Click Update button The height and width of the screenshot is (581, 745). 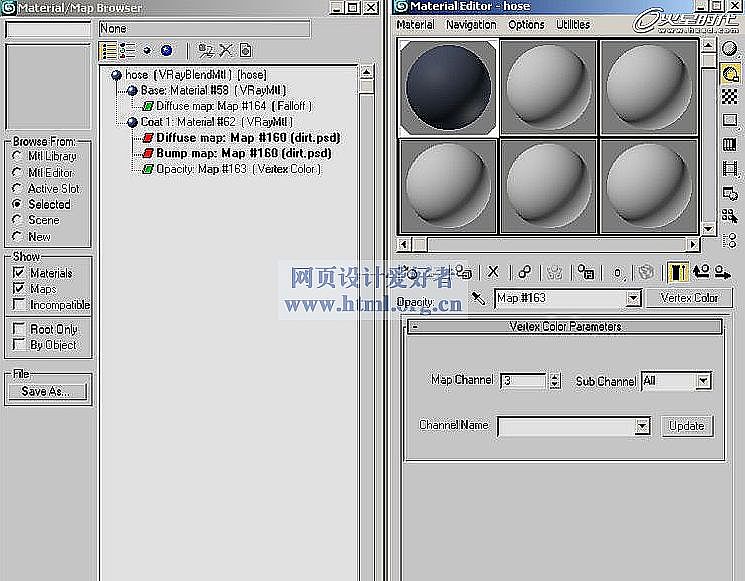click(687, 426)
